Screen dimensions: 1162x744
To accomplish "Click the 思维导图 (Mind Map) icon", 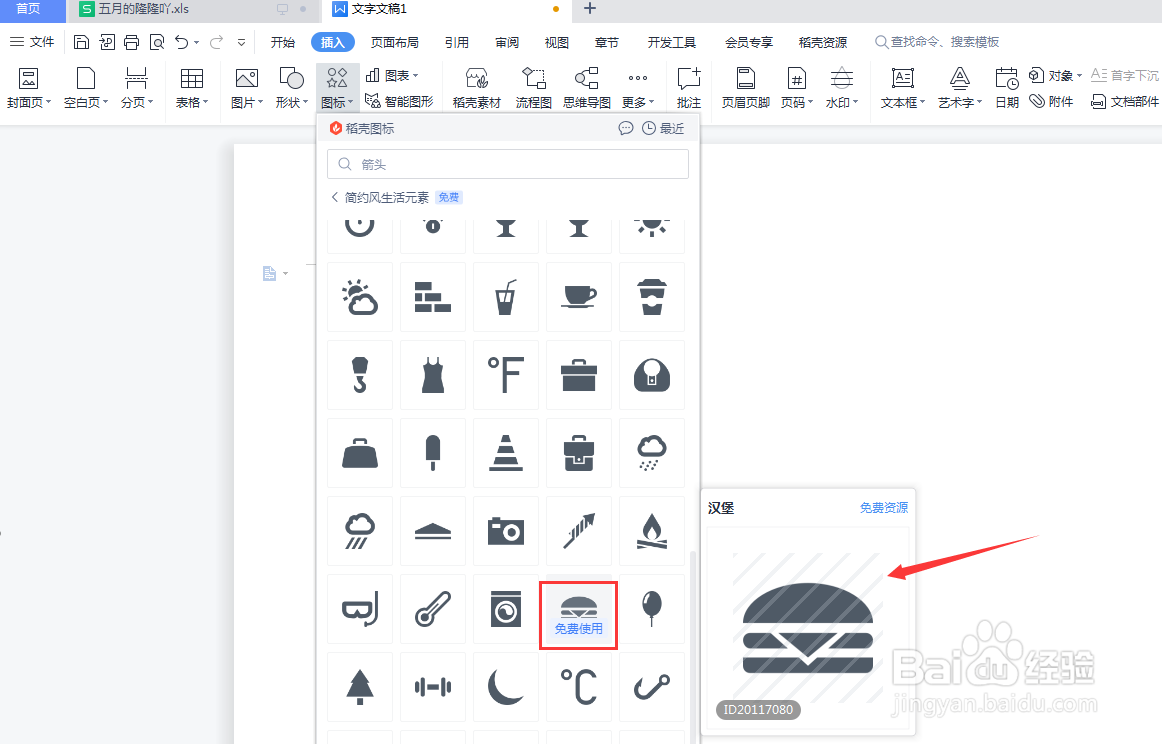I will [x=586, y=88].
